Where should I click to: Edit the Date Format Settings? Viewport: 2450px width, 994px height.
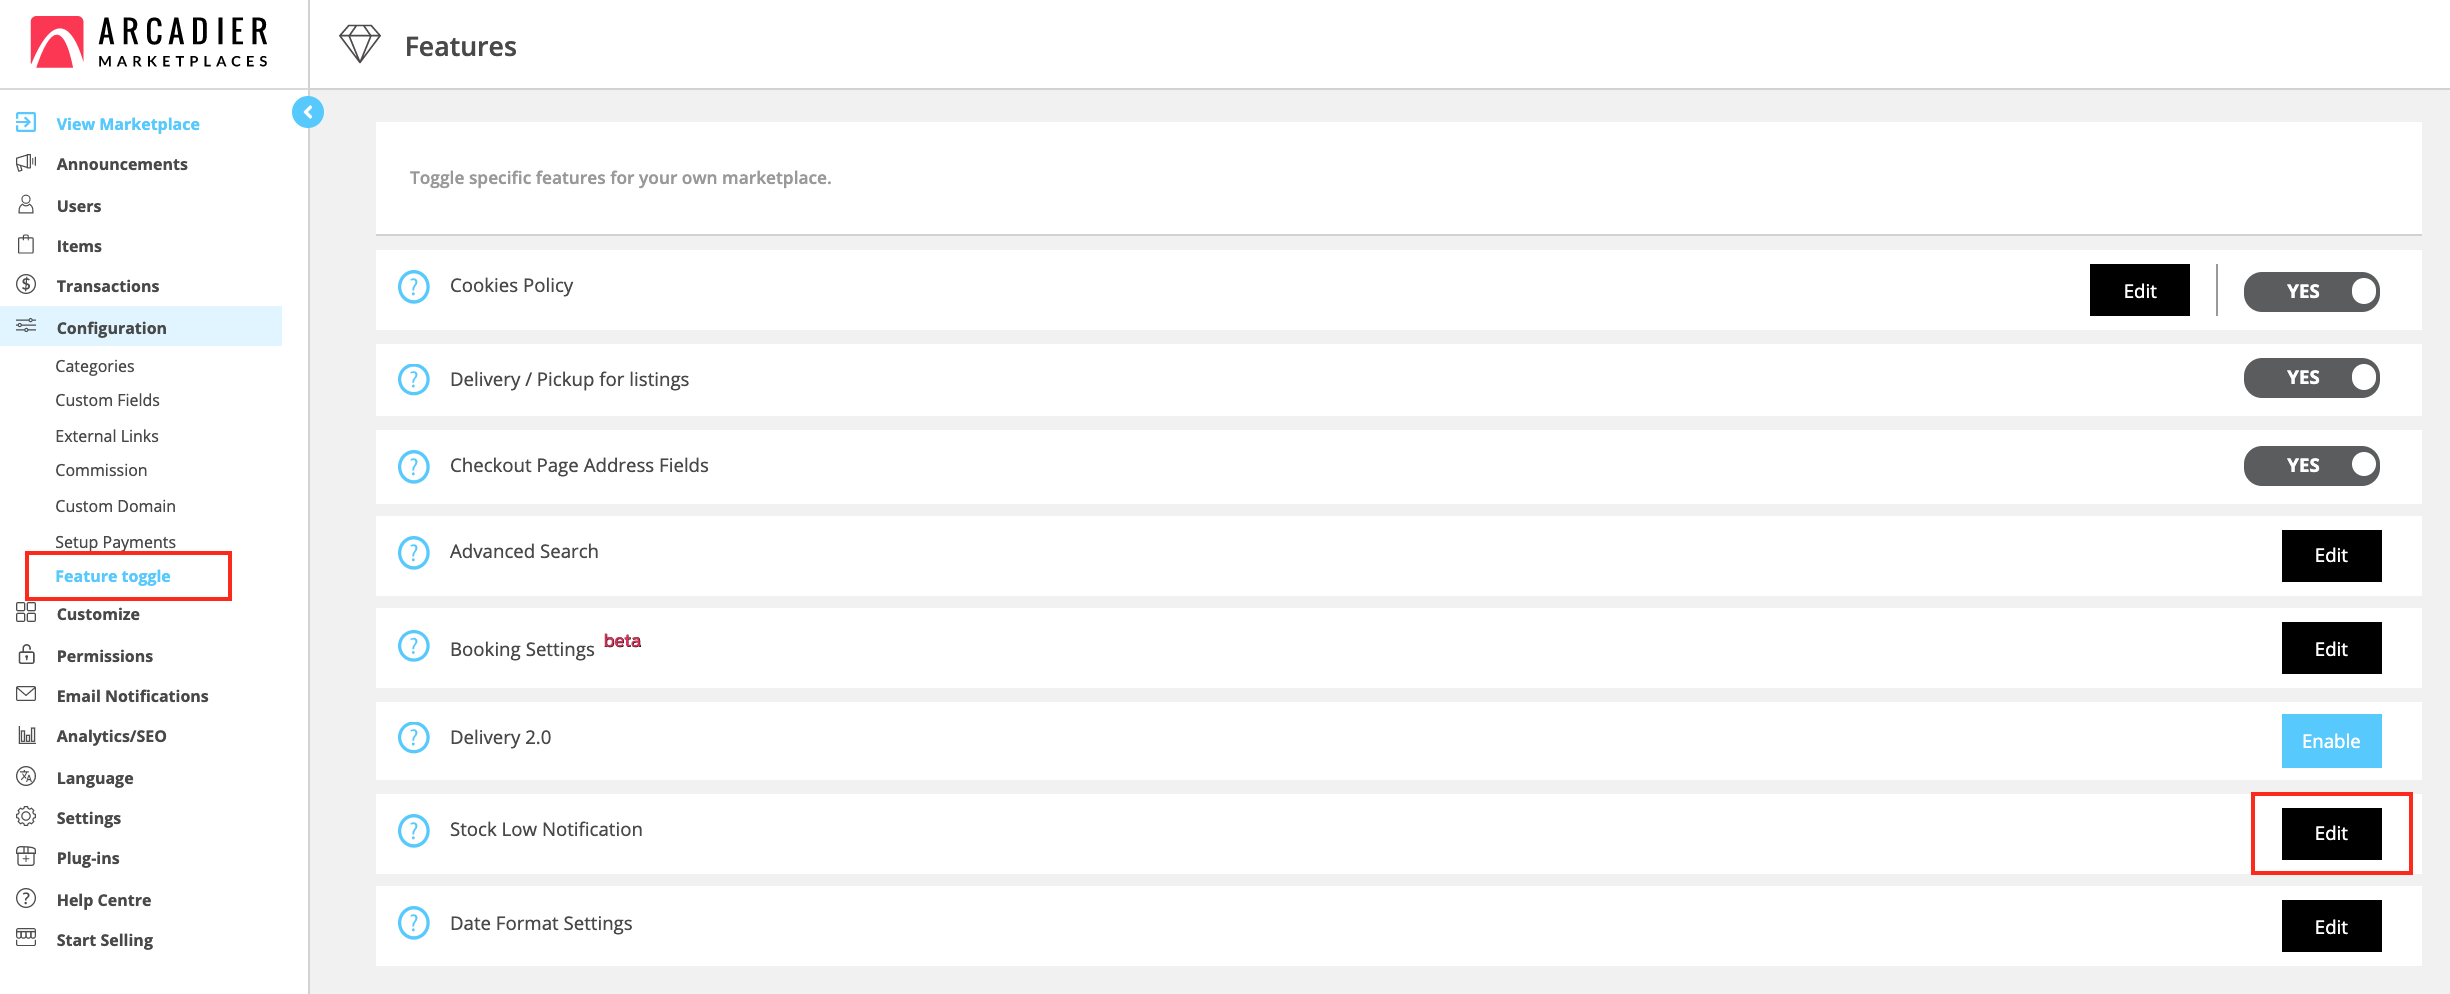click(x=2331, y=927)
